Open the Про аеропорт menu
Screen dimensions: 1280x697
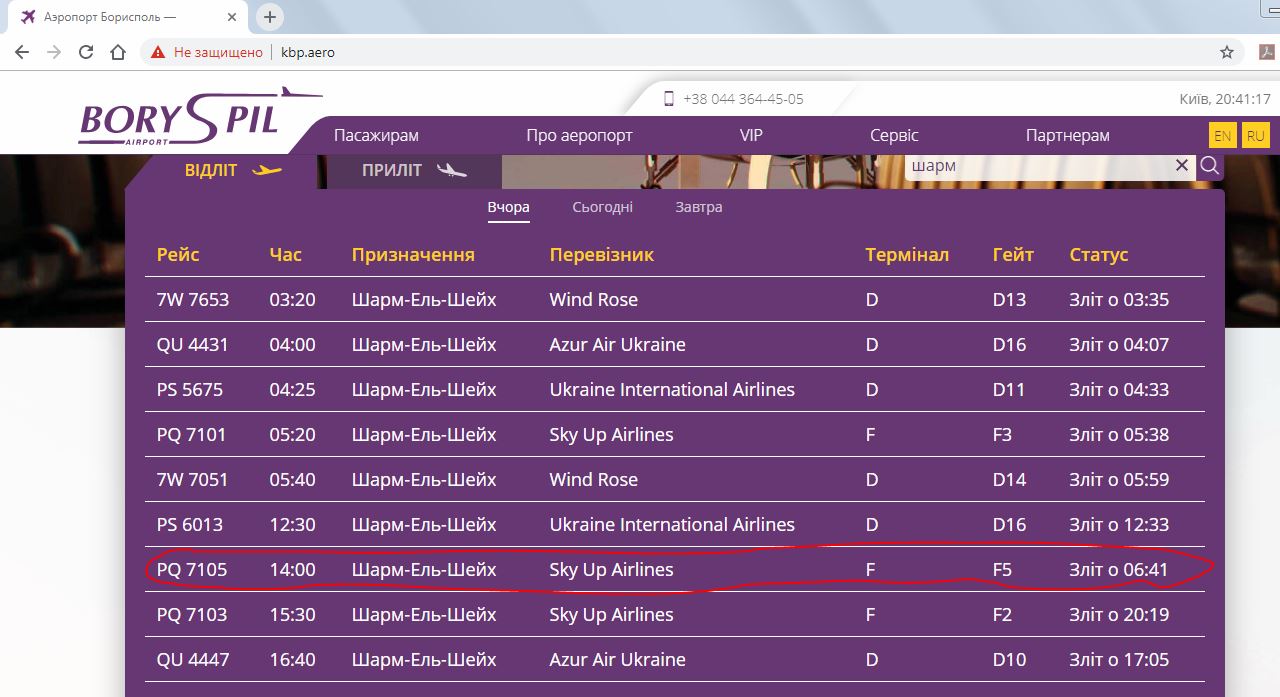click(579, 135)
